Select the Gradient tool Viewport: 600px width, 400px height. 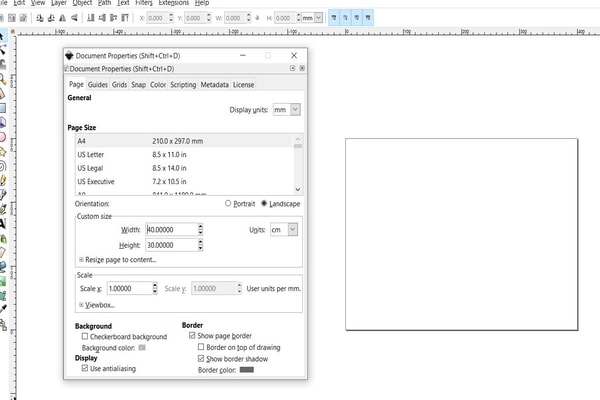[x=3, y=281]
